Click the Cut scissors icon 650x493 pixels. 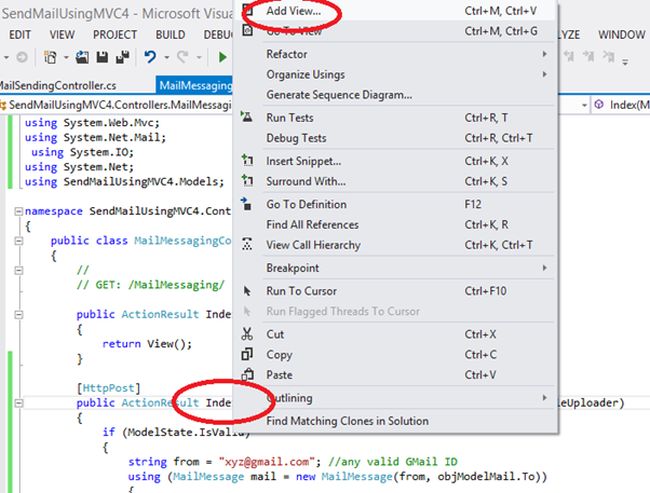point(247,334)
